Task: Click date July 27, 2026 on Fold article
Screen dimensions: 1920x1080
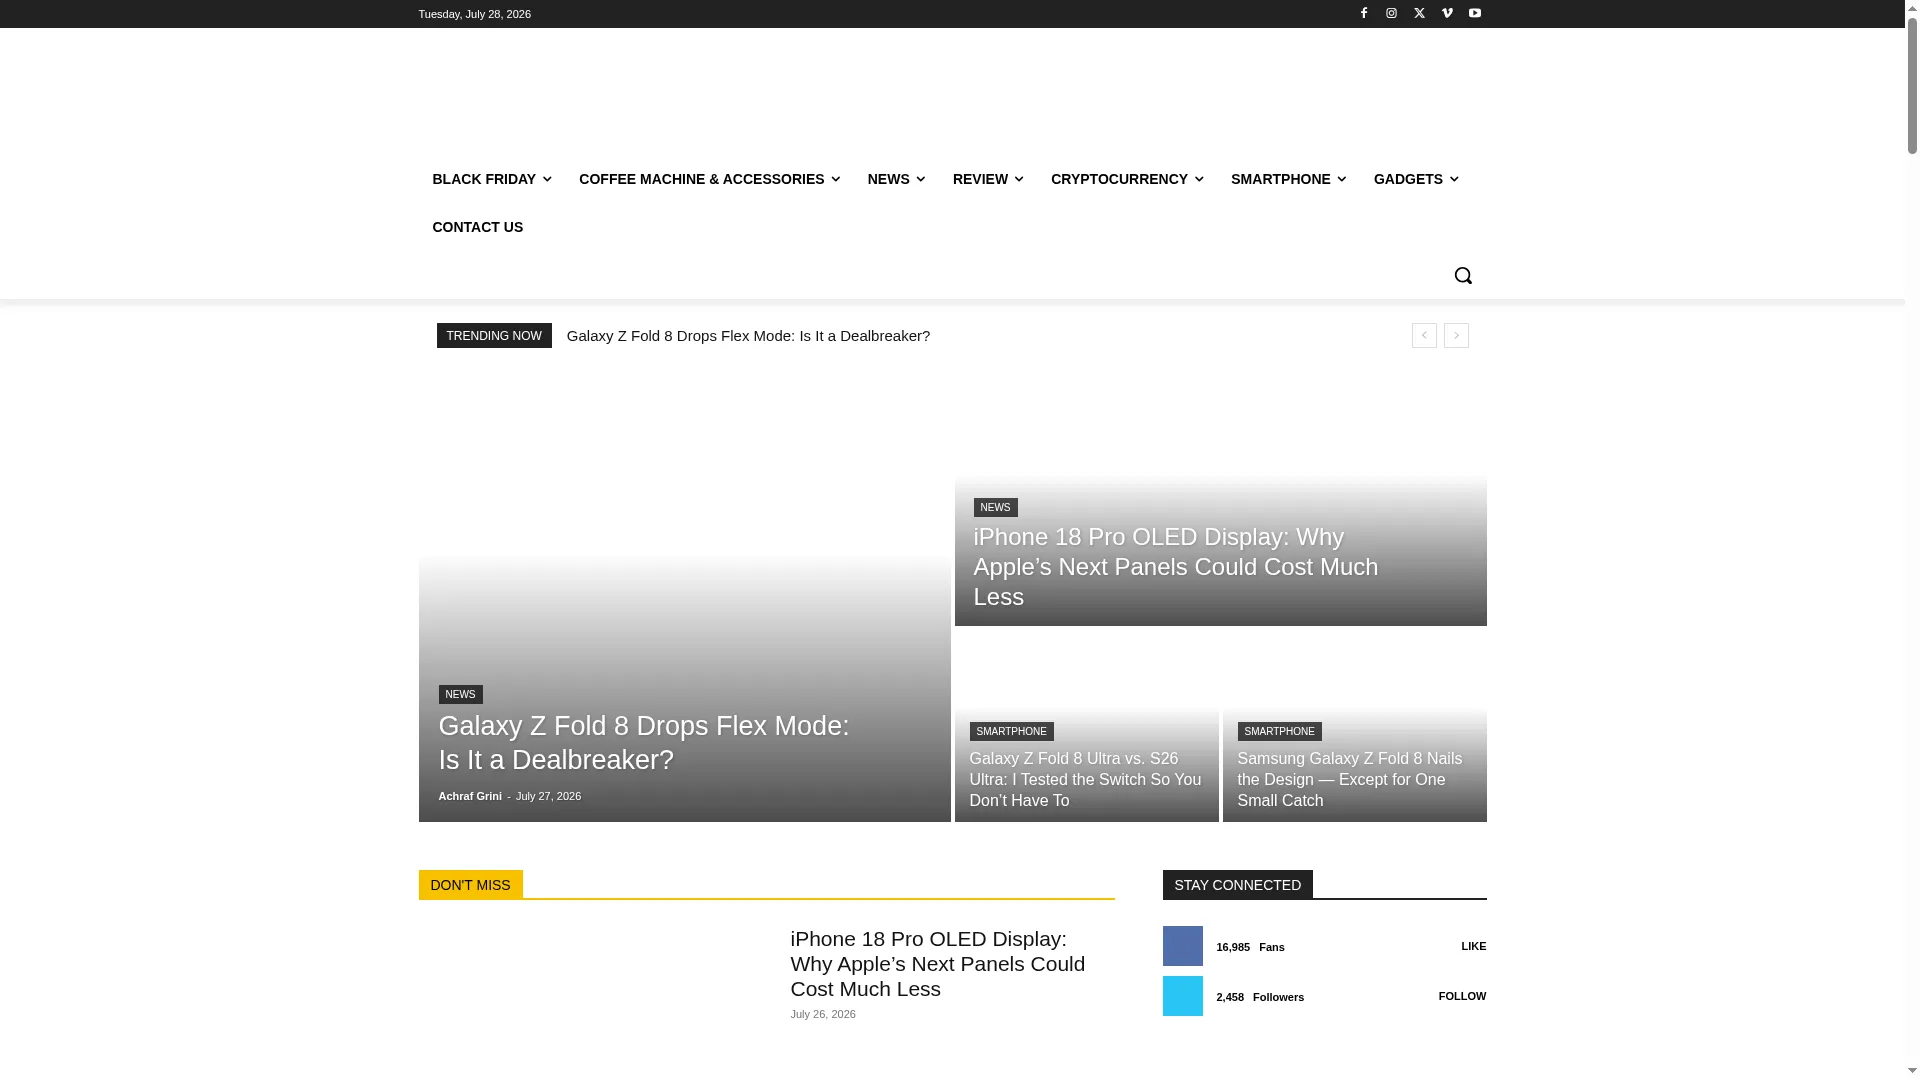Action: pos(548,797)
